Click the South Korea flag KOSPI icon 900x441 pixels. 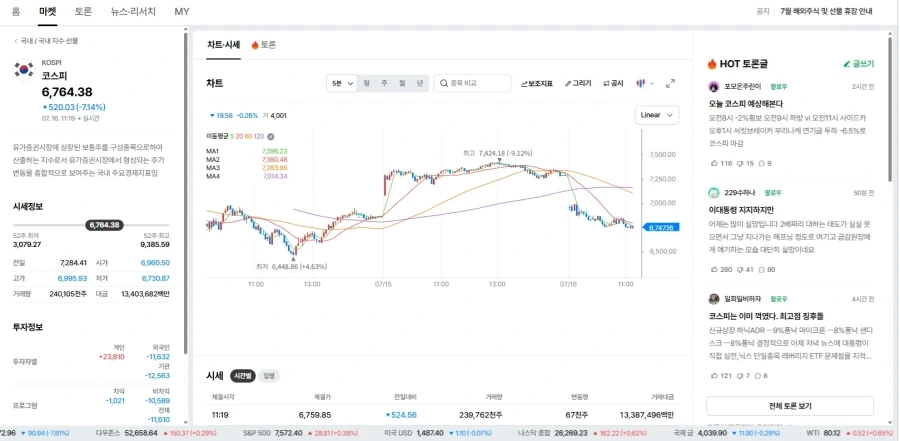click(24, 69)
